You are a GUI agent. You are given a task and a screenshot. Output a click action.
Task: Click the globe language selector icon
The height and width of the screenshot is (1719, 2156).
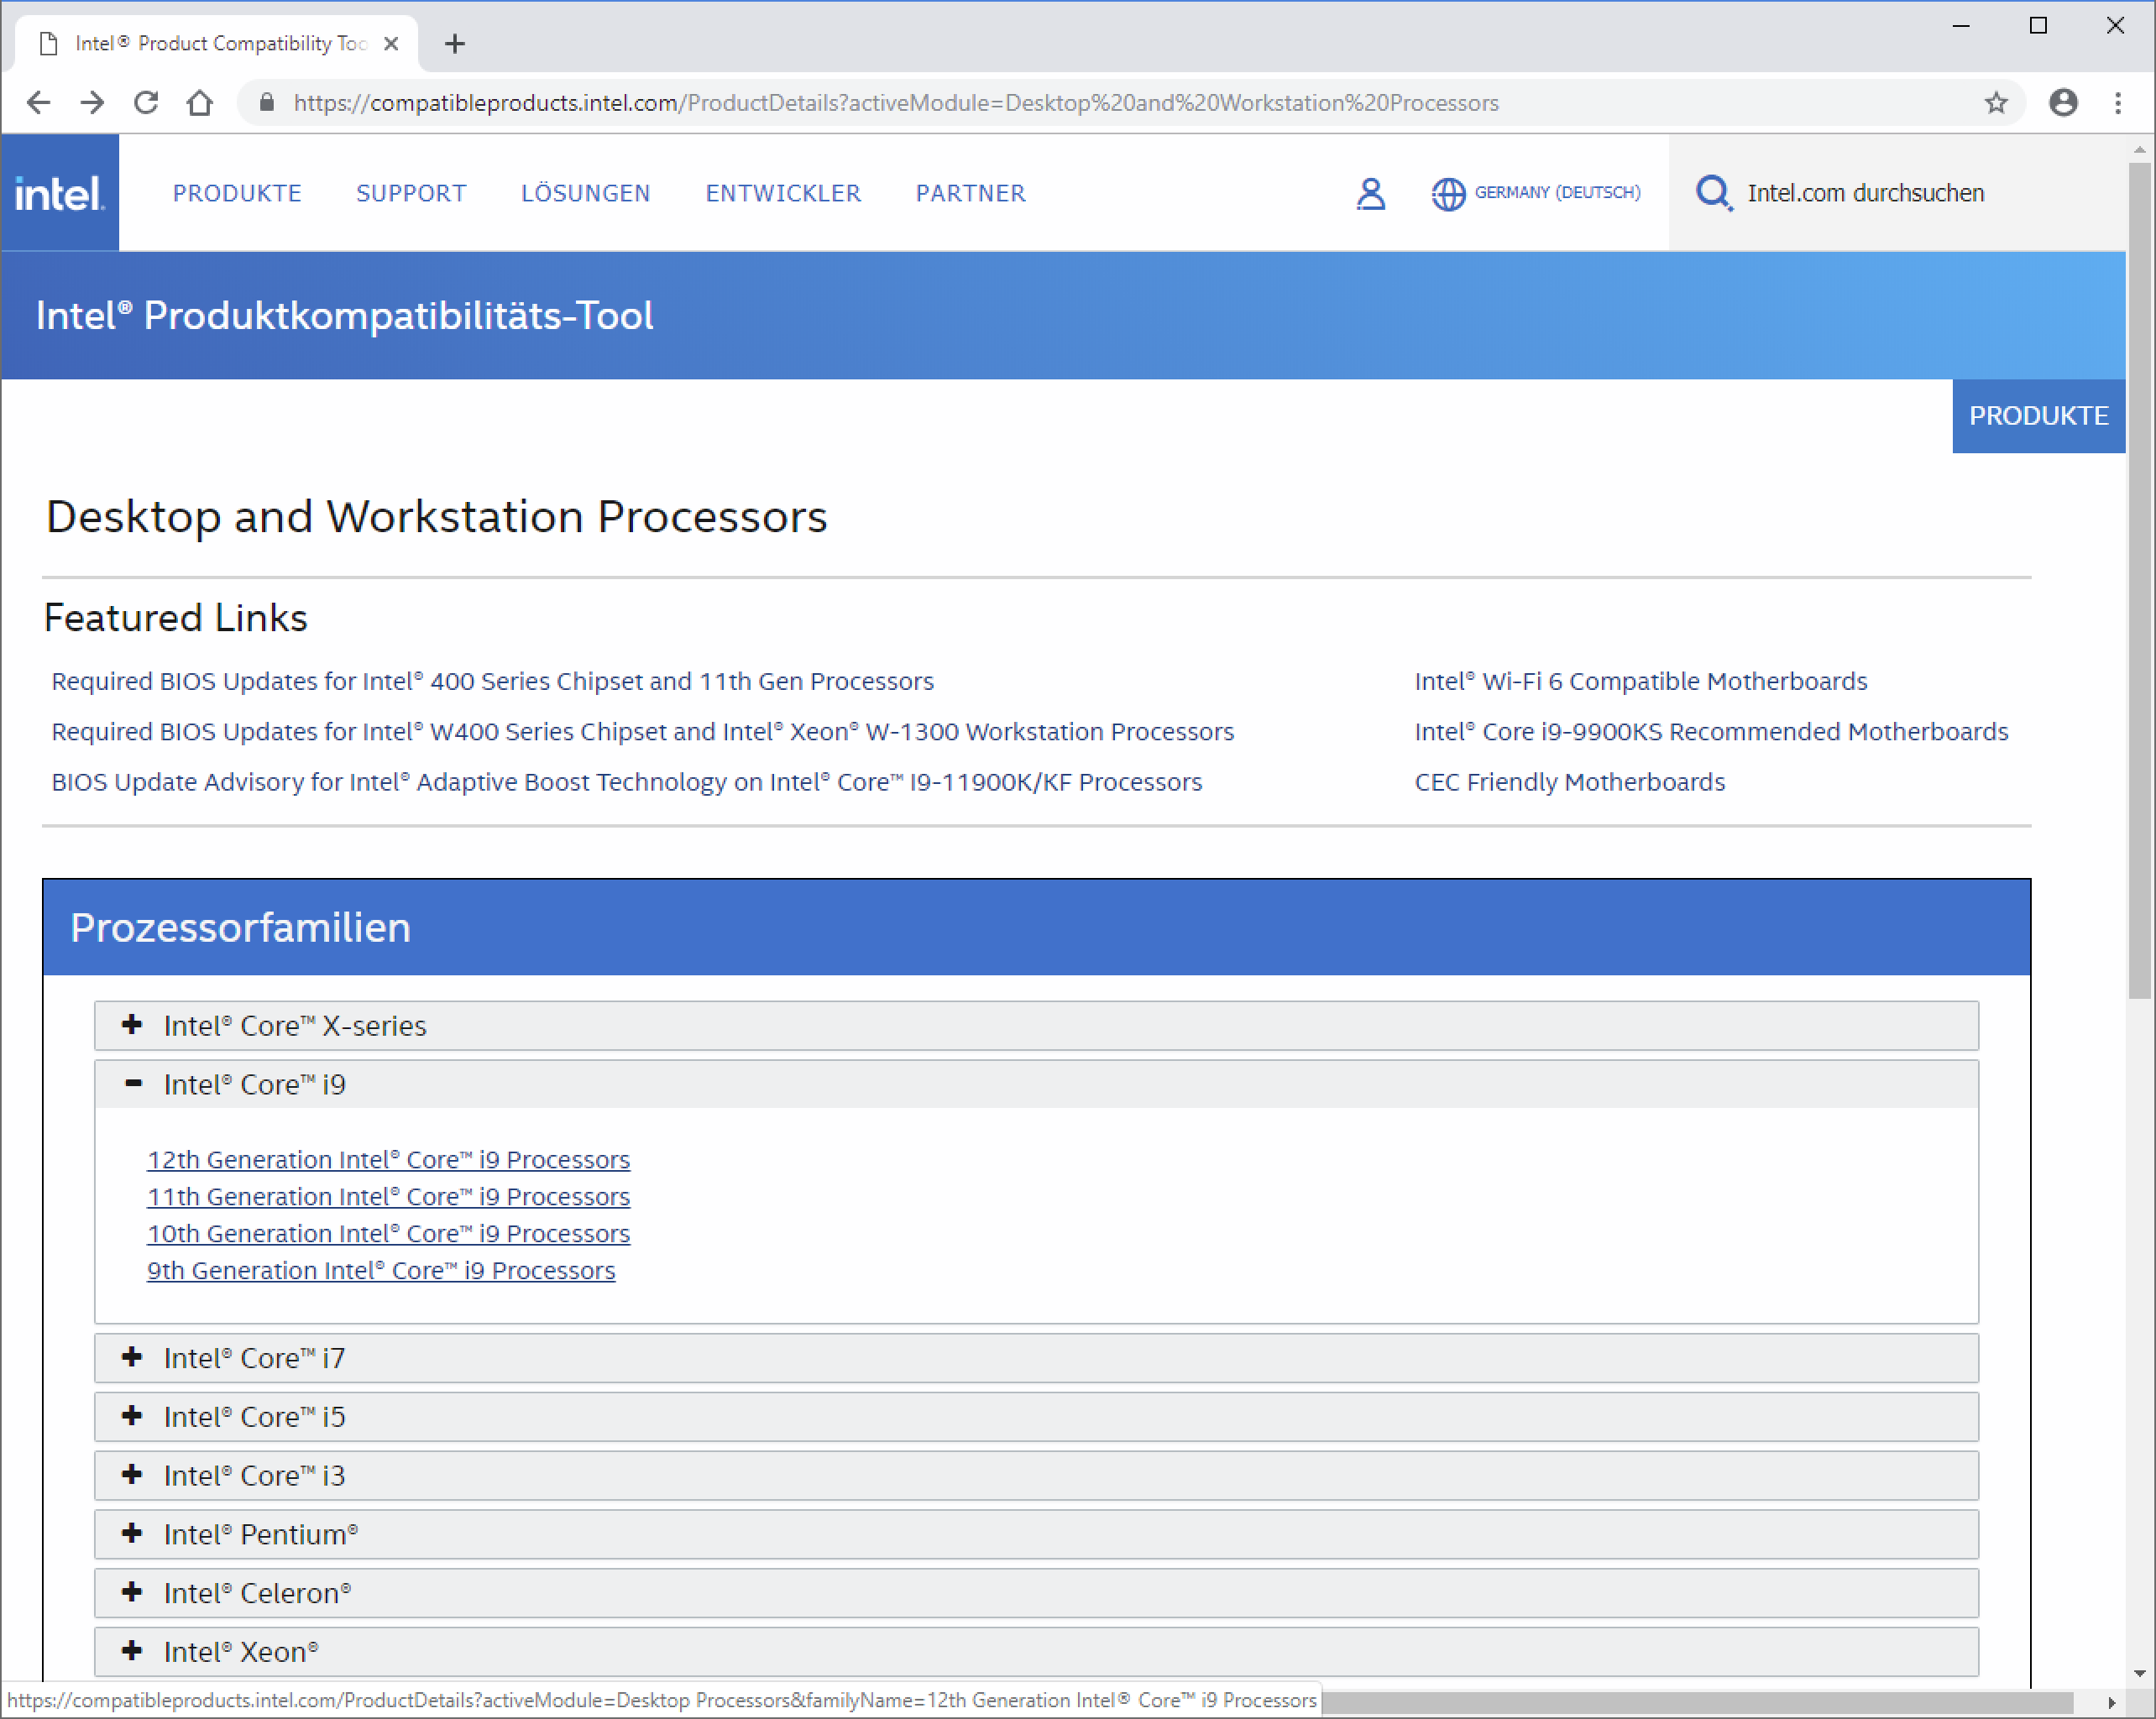(x=1447, y=193)
